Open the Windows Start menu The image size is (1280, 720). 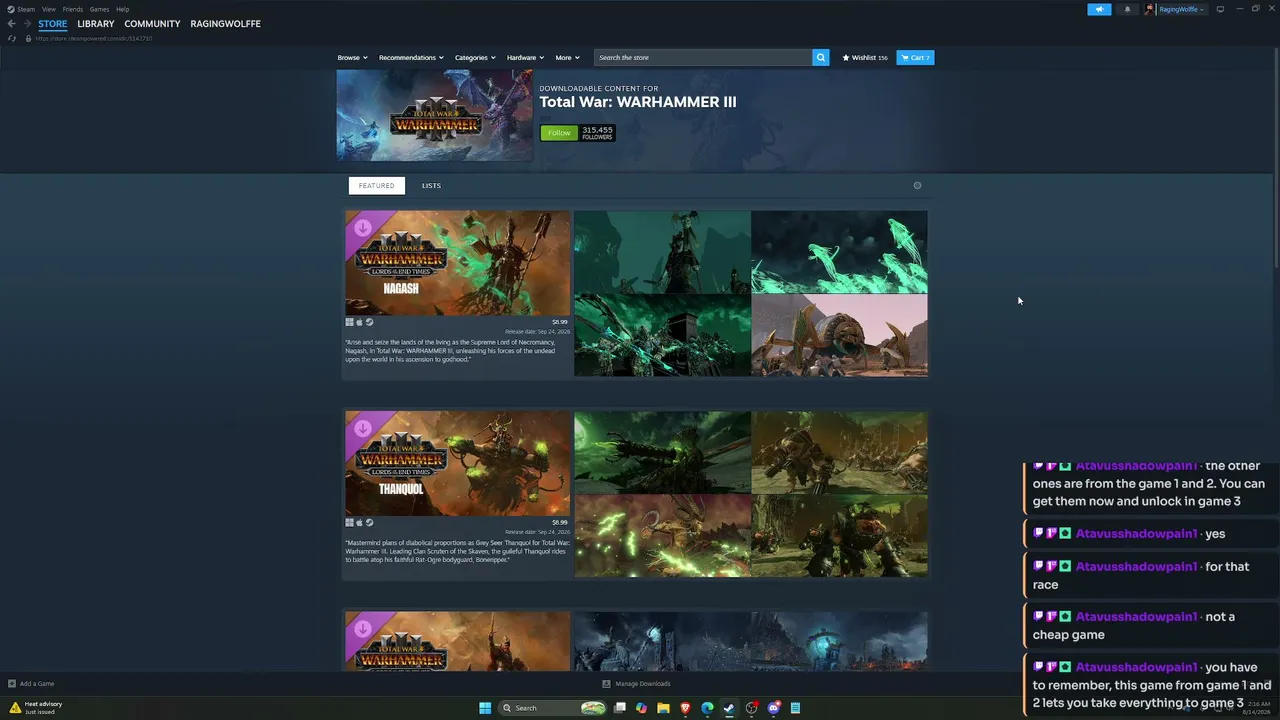click(x=485, y=708)
